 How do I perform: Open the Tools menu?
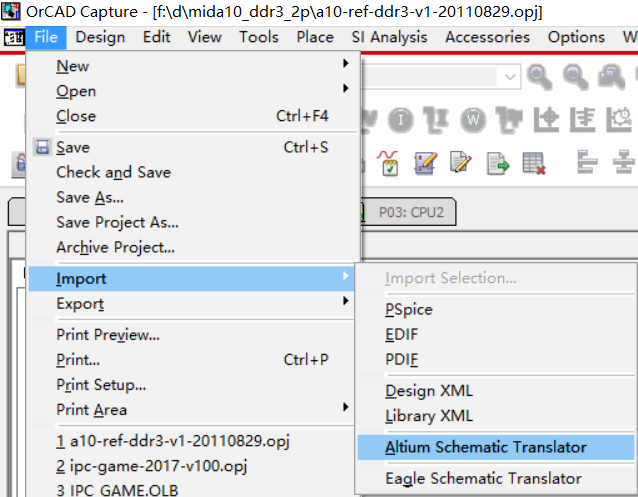259,37
